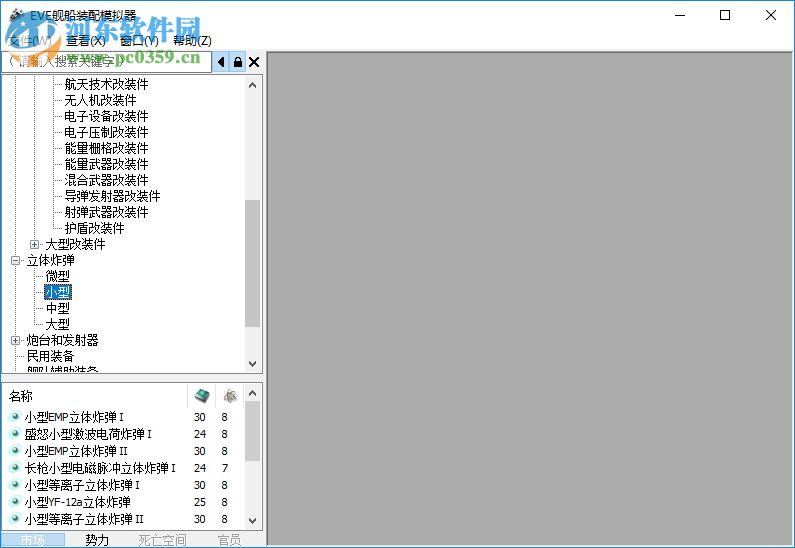Viewport: 795px width, 548px height.
Task: Select the item 小型等离子立体炸弹 I
Action: click(x=82, y=485)
